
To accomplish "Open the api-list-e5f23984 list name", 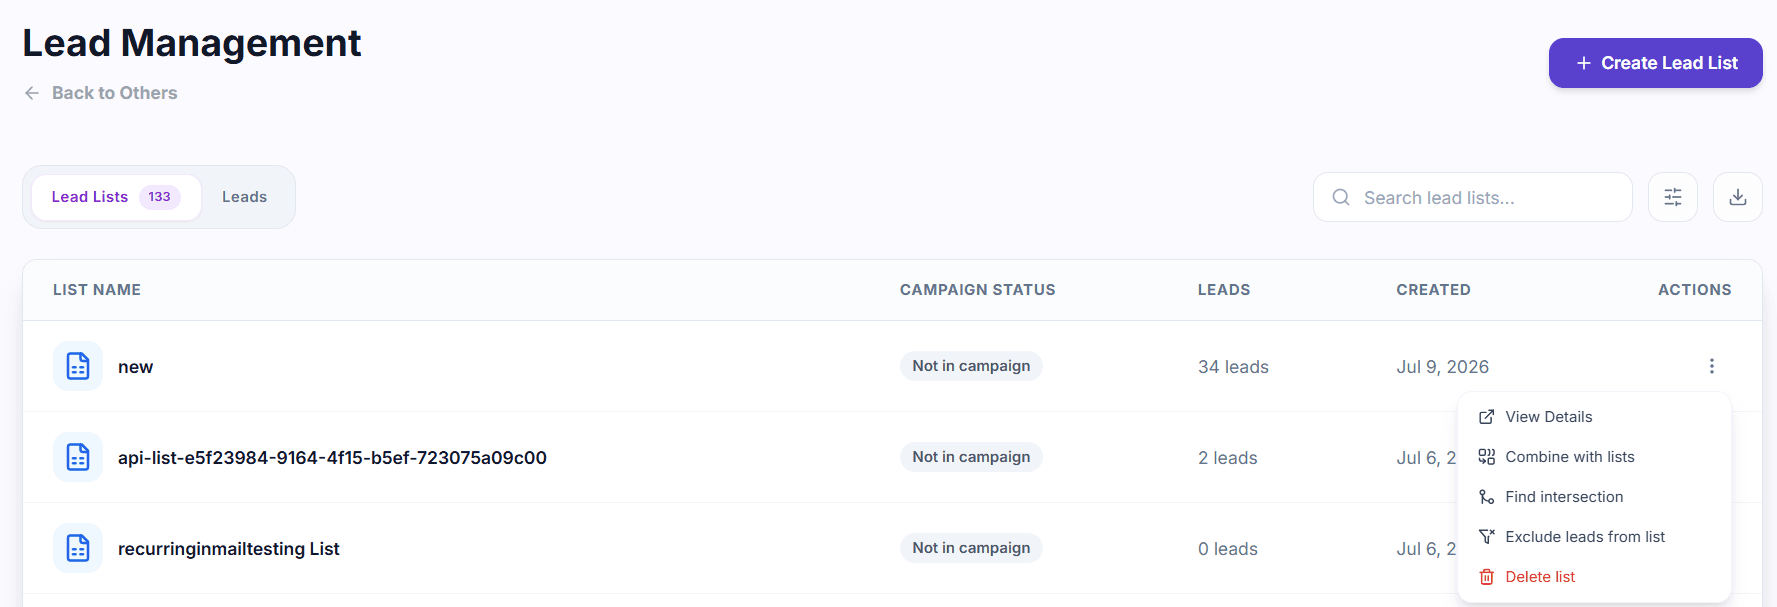I will 332,458.
